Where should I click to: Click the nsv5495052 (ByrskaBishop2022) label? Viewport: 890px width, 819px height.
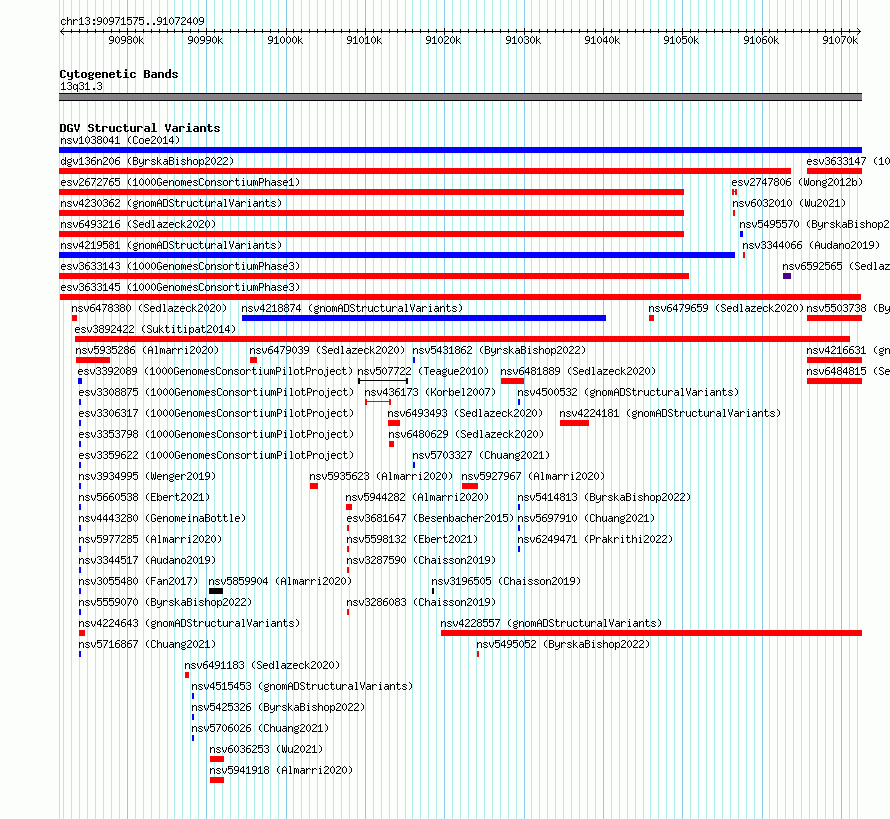[563, 644]
